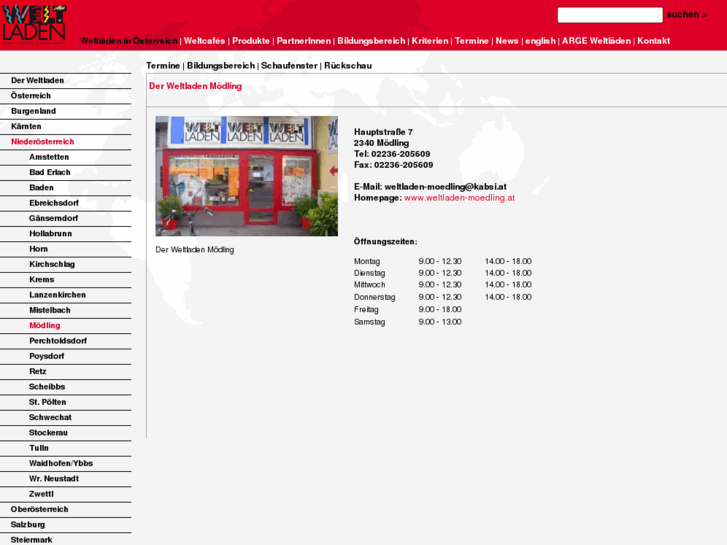Click the 'Tel: 02236-205609' phone line

(392, 154)
